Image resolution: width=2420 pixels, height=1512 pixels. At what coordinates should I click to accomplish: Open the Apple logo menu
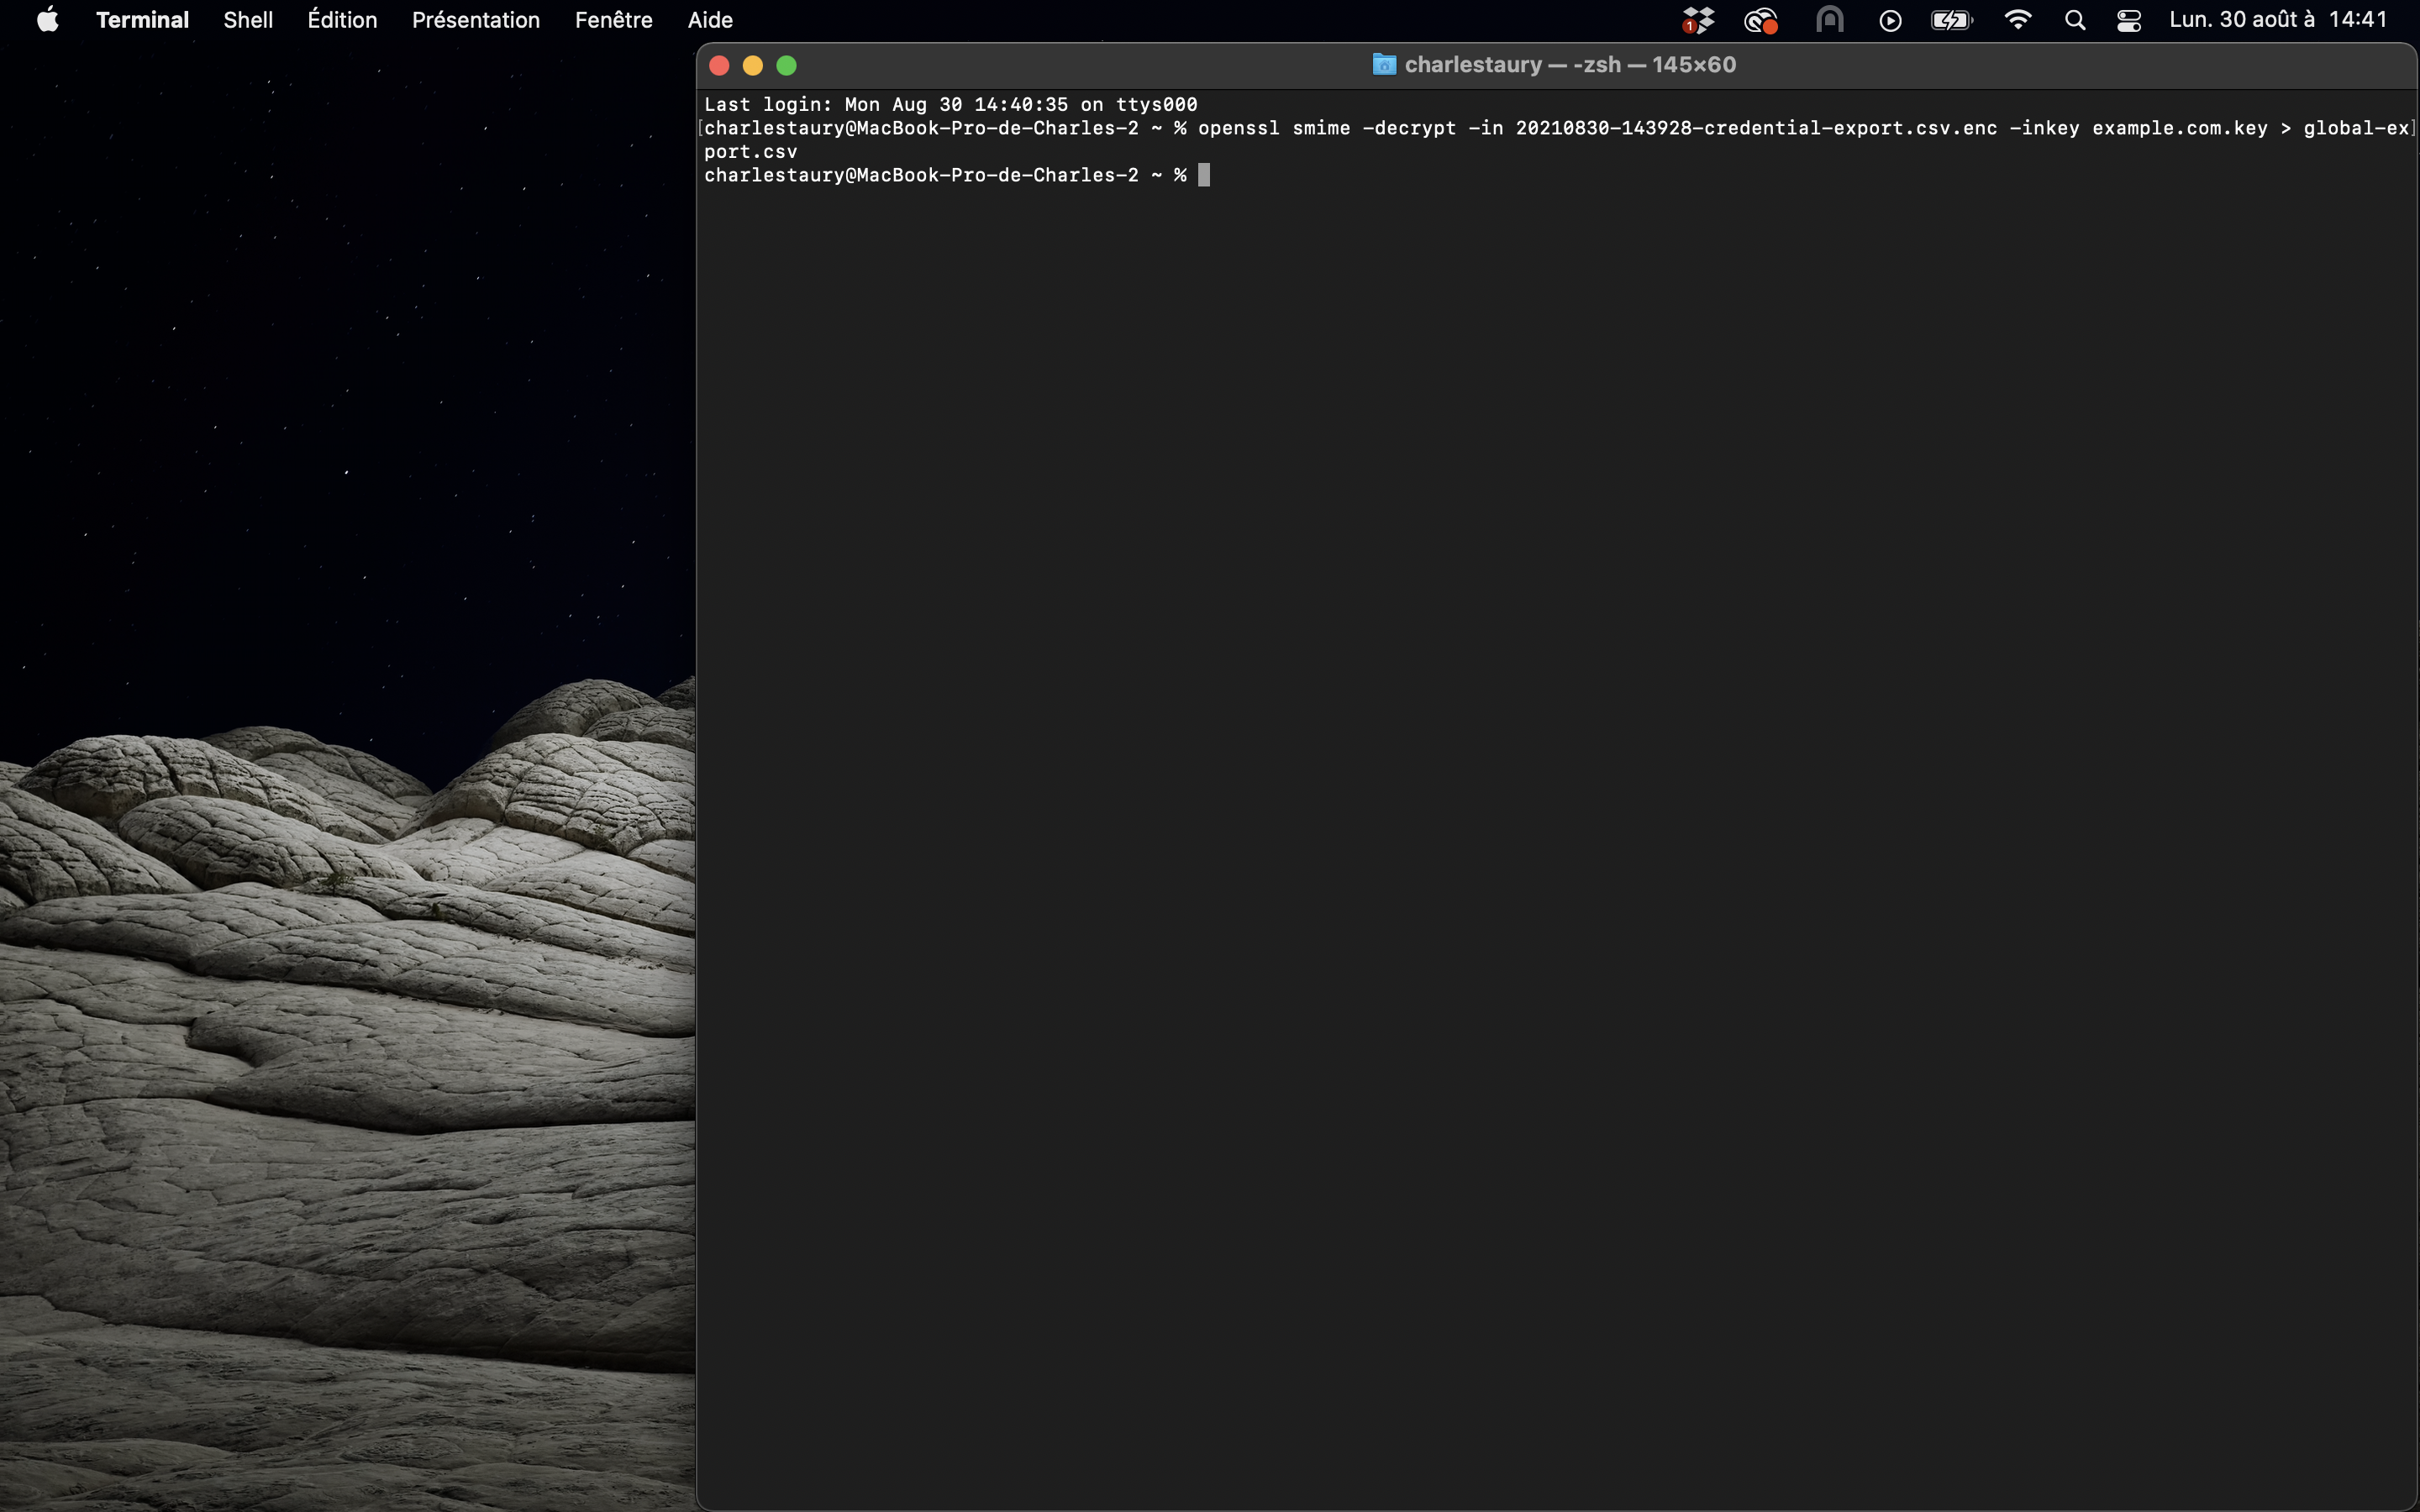pyautogui.click(x=47, y=20)
